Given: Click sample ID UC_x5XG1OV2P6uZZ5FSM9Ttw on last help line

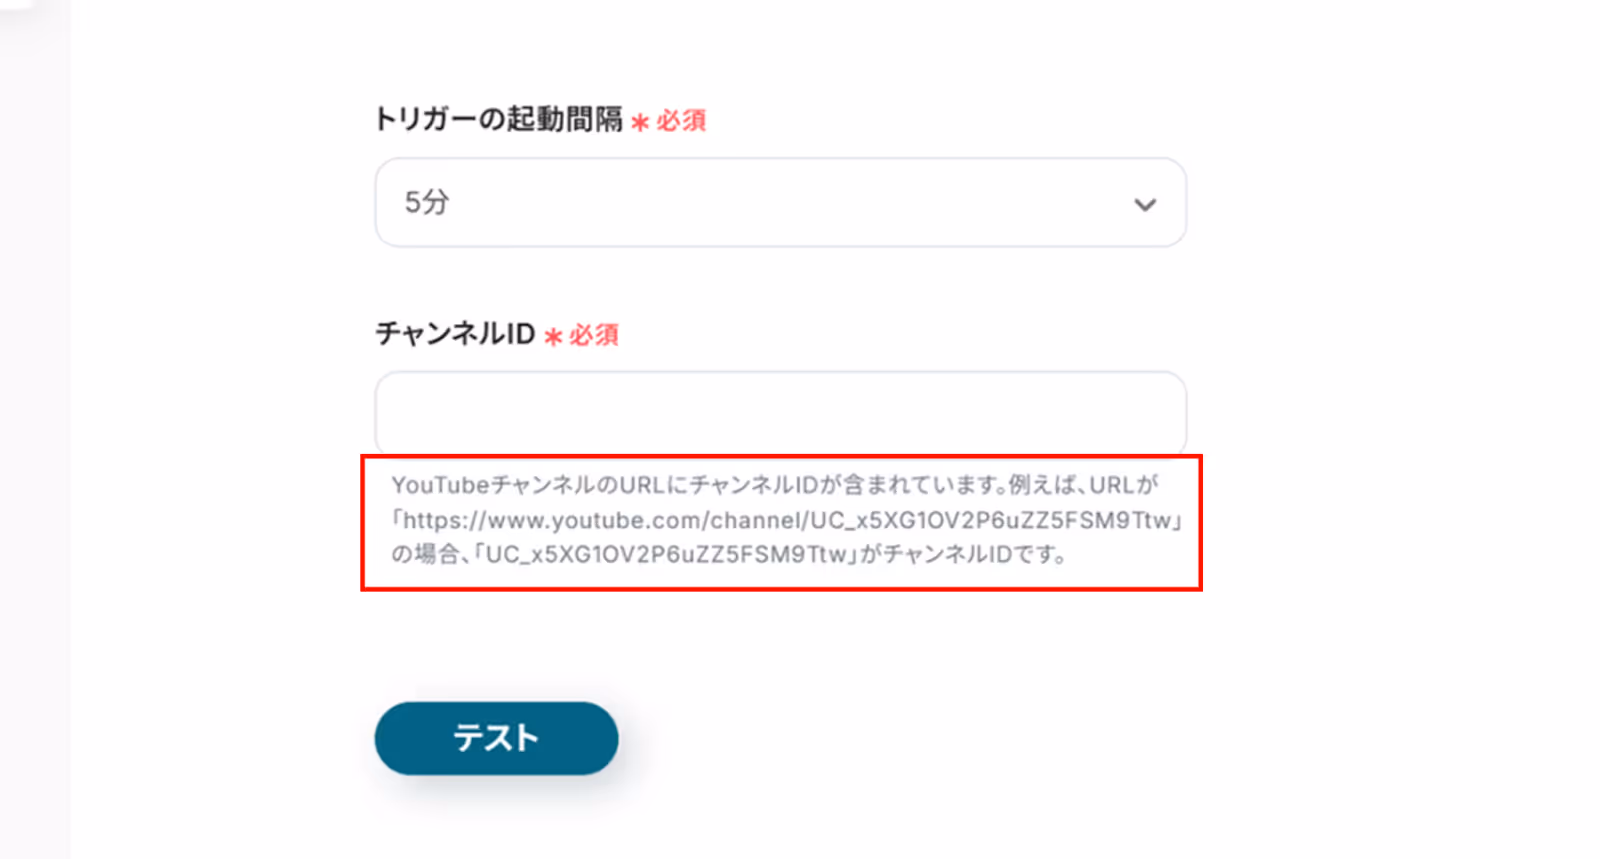Looking at the screenshot, I should [x=666, y=554].
